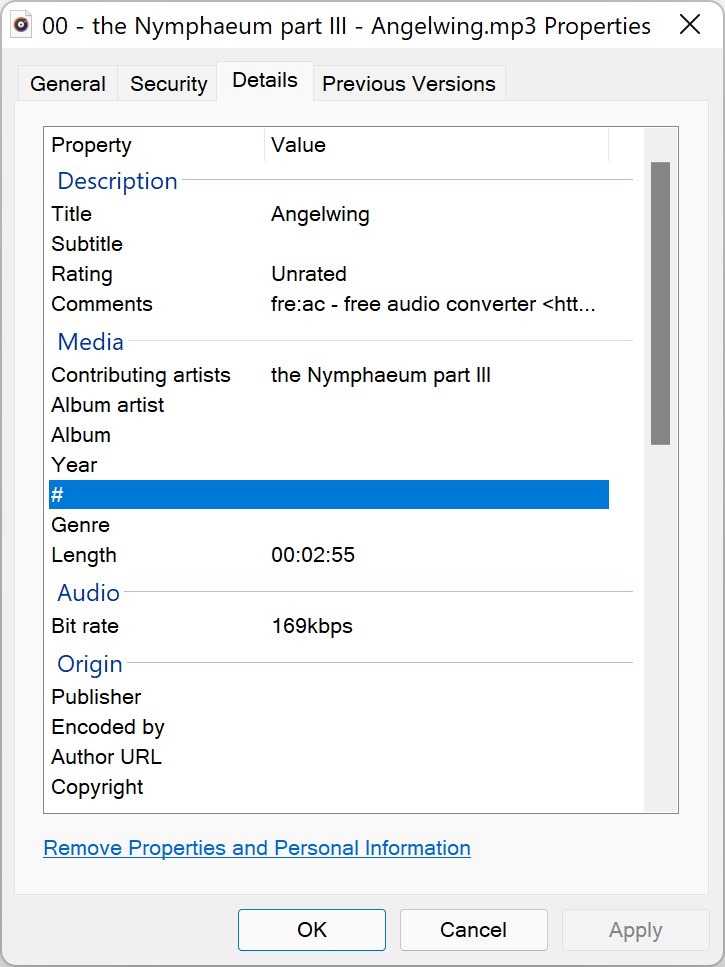Click Remove Properties and Personal Information link
Screen dimensions: 725x967
[257, 848]
